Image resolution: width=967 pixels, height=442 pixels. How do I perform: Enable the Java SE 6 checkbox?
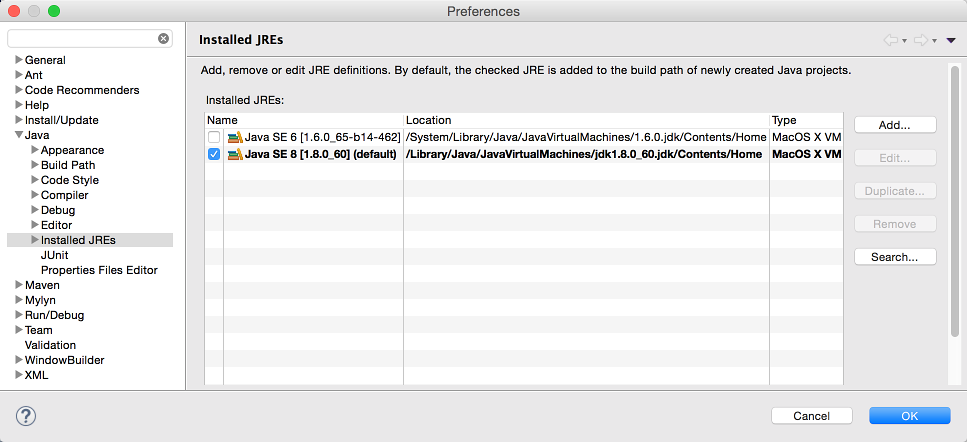click(x=214, y=137)
